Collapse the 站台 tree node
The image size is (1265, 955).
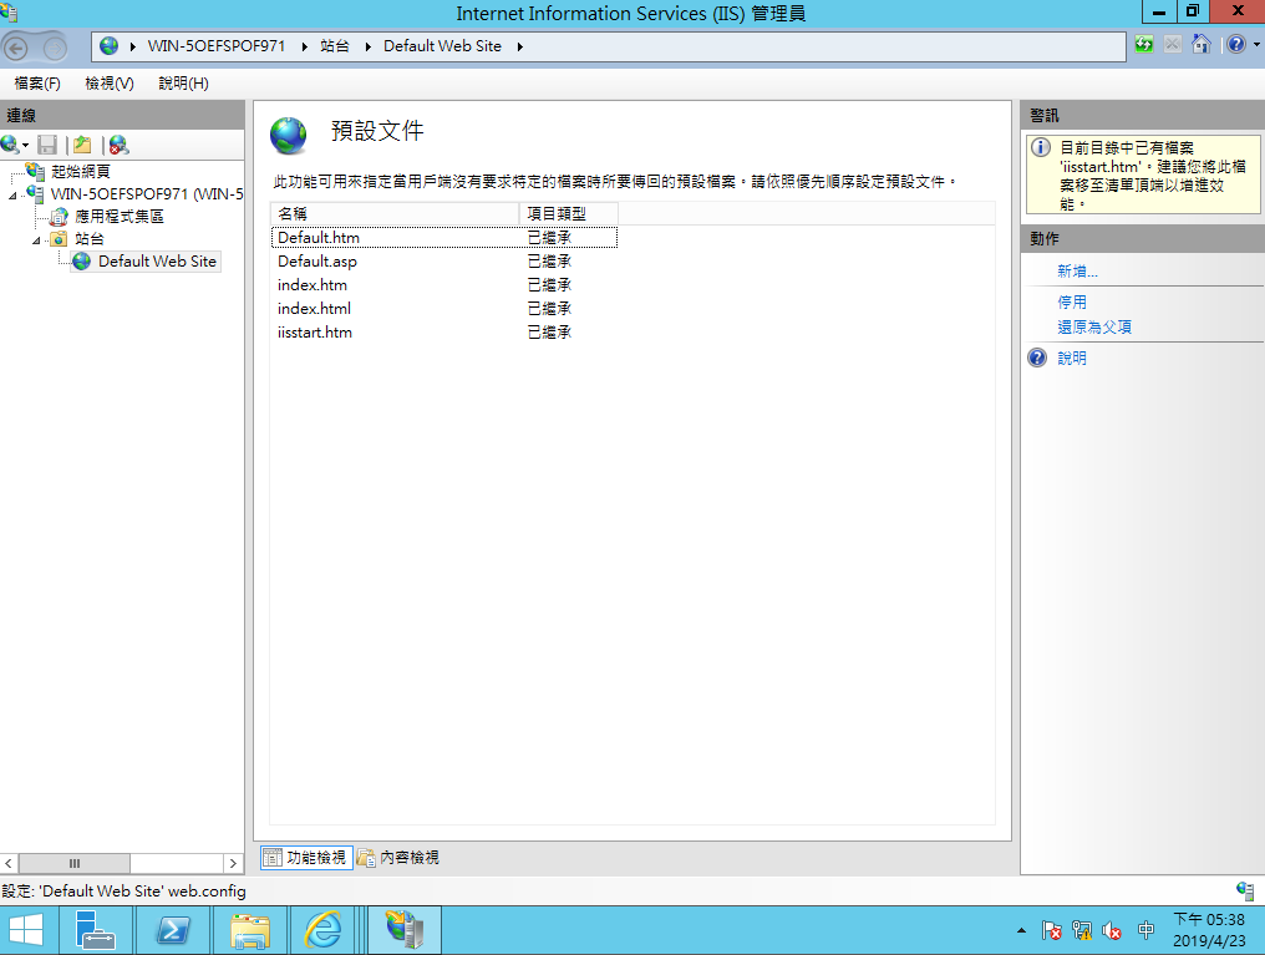37,240
